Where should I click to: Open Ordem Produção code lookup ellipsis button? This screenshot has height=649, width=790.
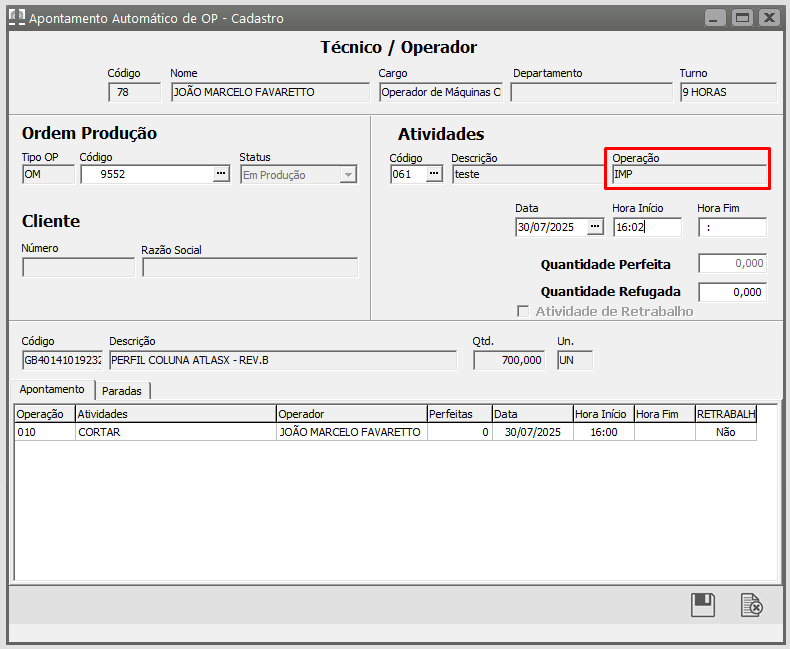coord(221,174)
